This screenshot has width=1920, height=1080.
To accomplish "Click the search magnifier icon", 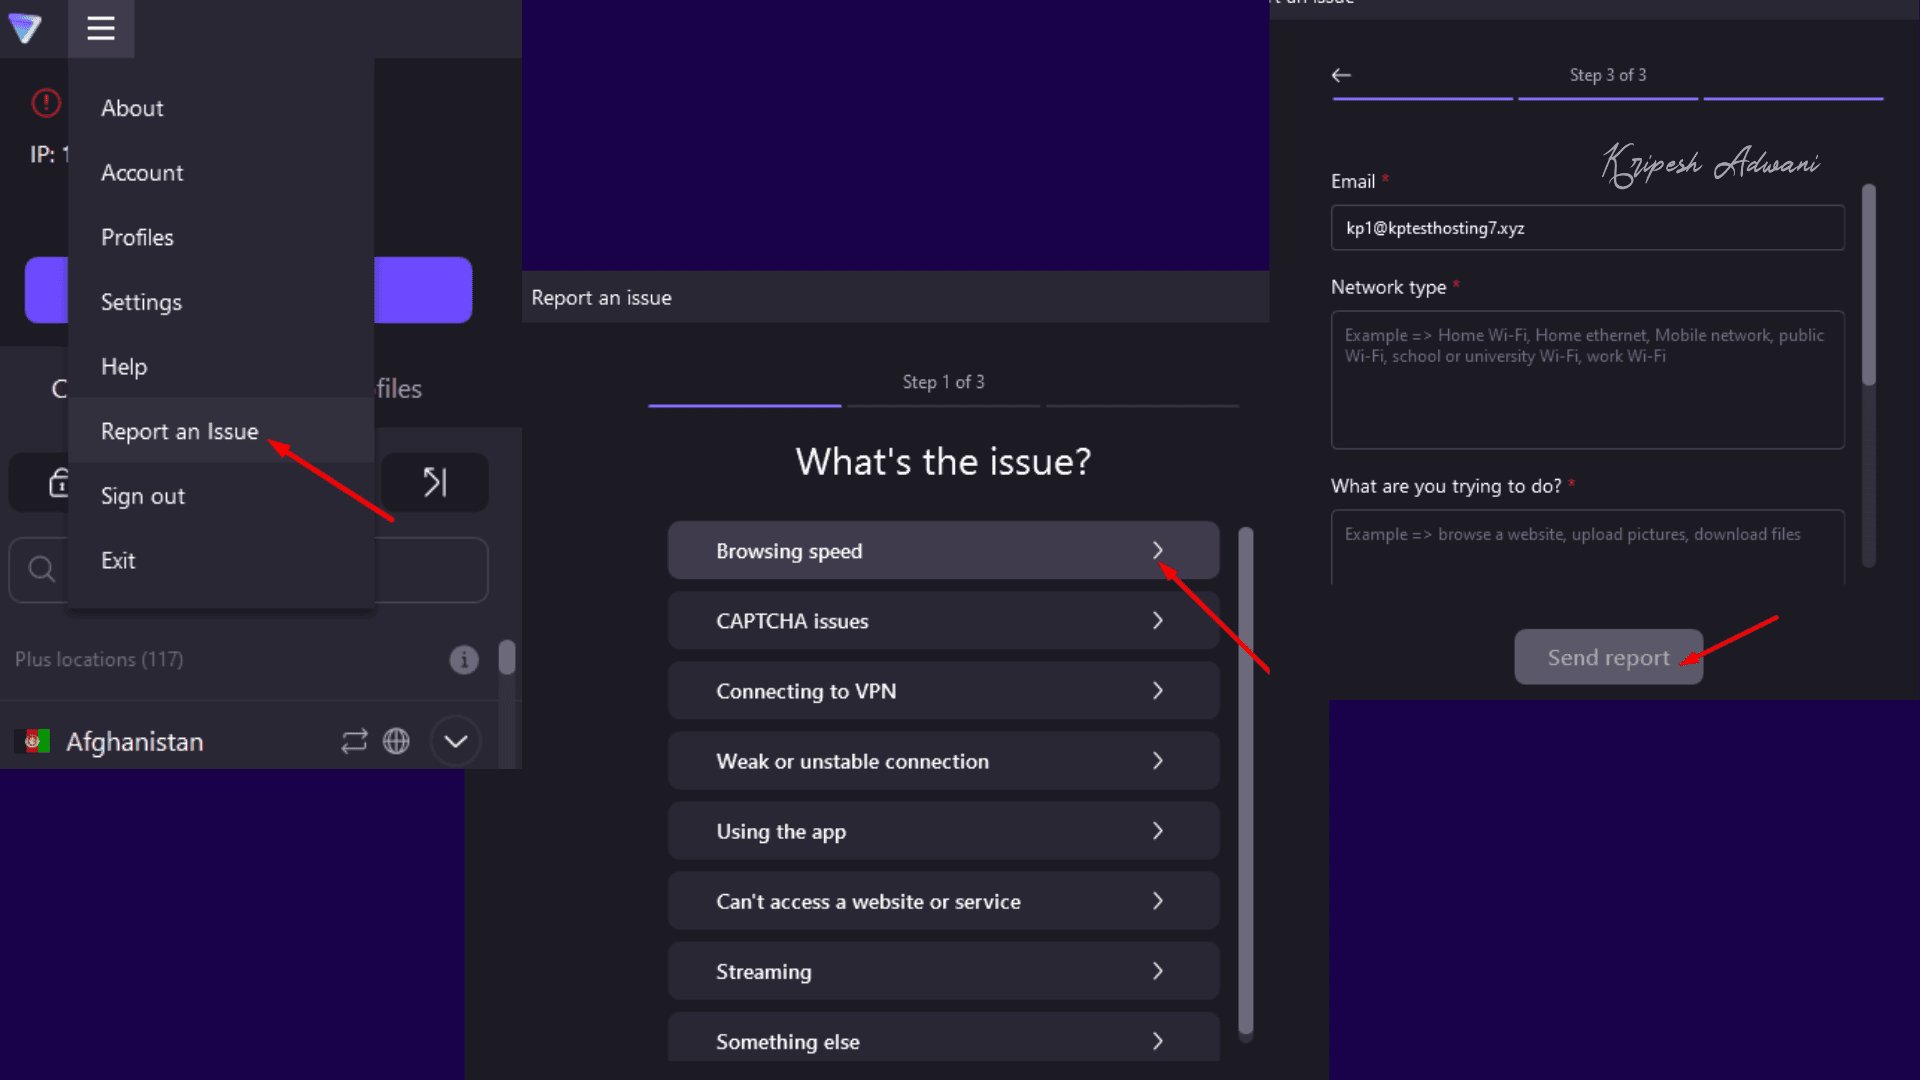I will (x=41, y=569).
